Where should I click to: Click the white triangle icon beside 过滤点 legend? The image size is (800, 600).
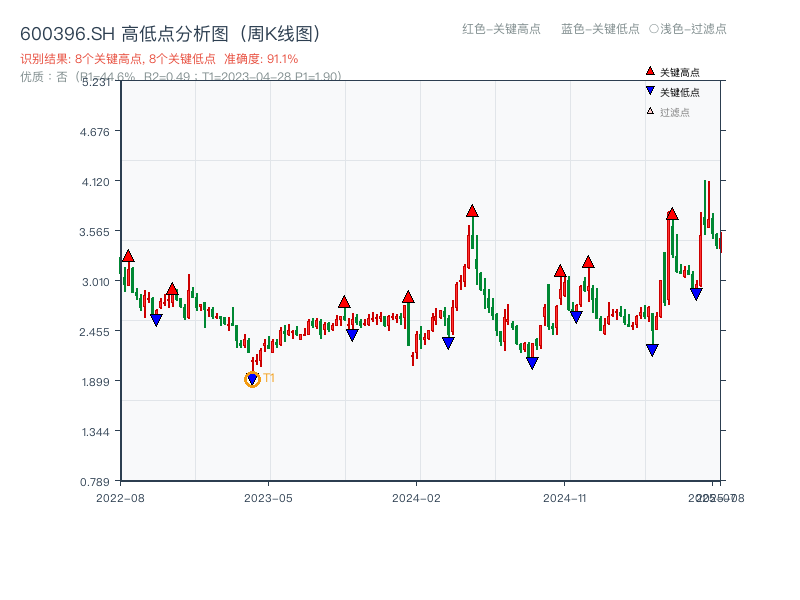tap(650, 111)
